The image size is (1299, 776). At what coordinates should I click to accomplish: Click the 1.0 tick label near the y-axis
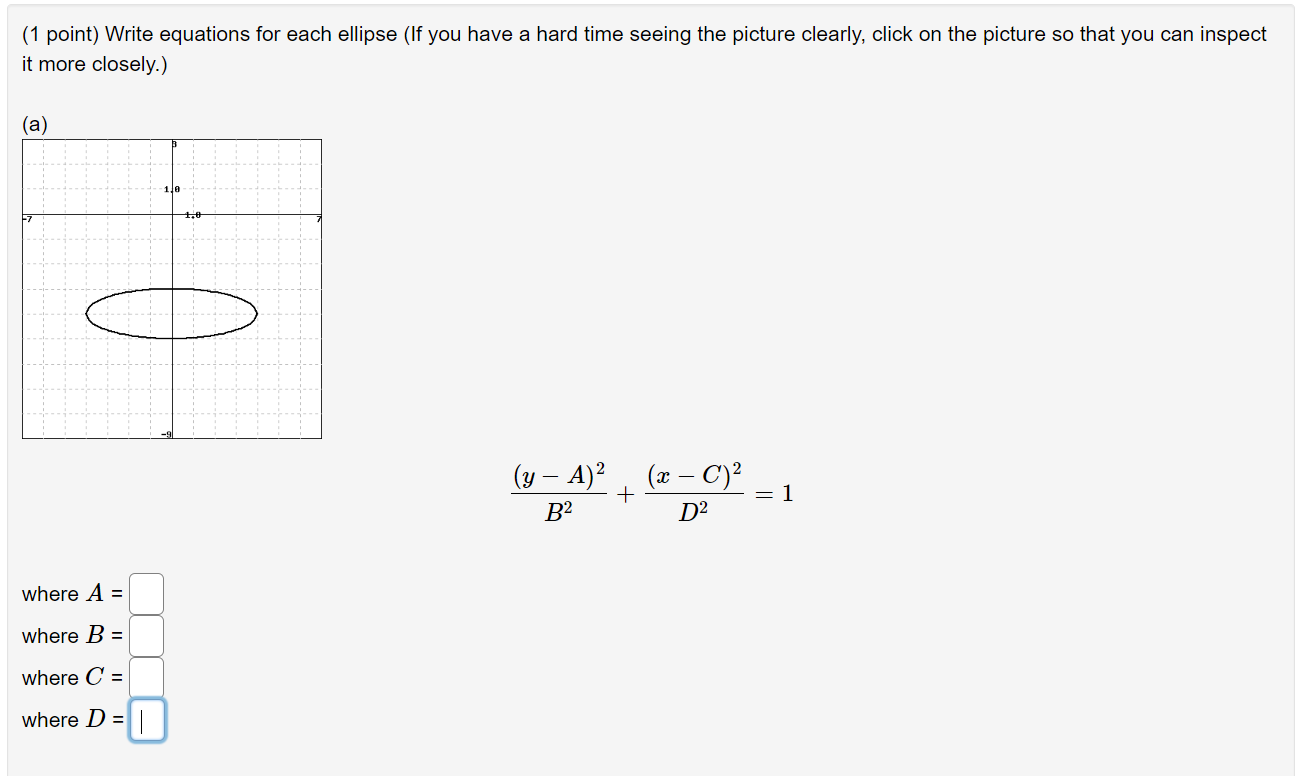[x=170, y=188]
